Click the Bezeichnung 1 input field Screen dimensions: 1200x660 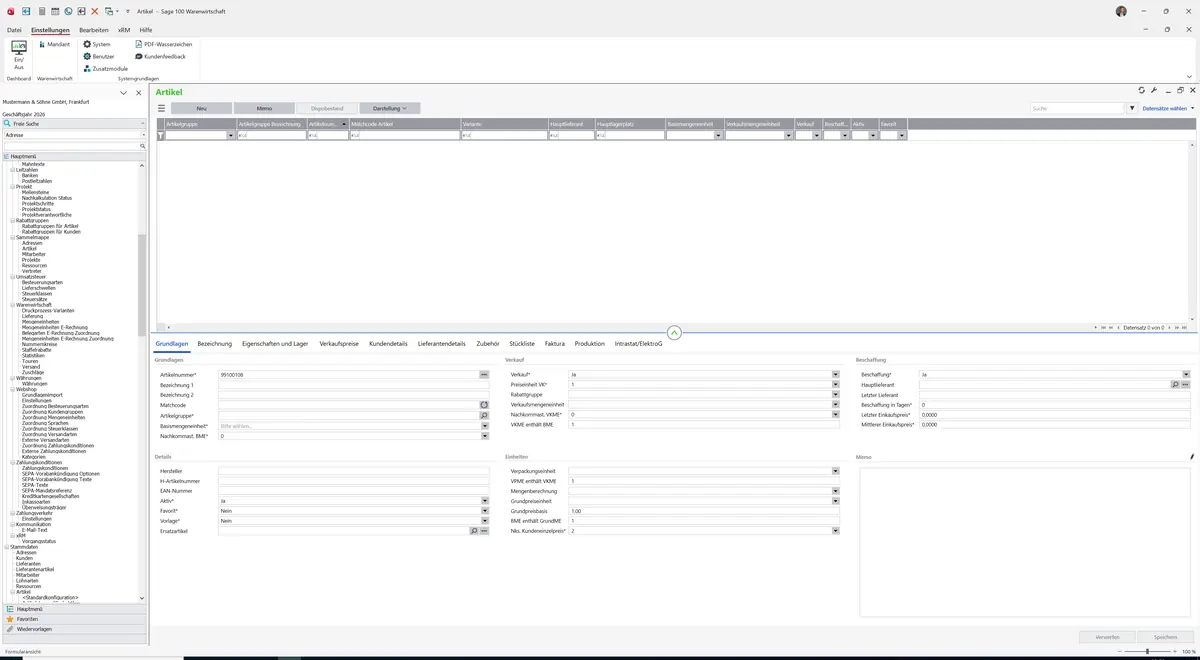coord(353,385)
